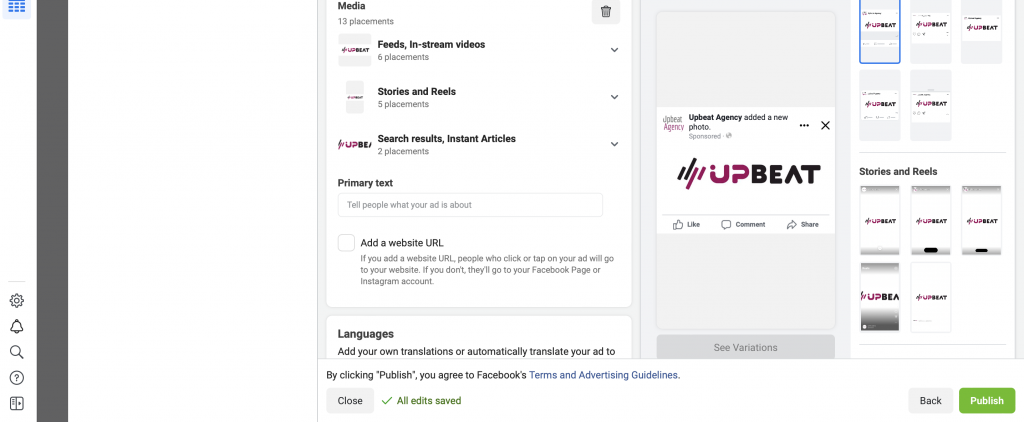Click the Publish button
1024x422 pixels.
tap(987, 400)
